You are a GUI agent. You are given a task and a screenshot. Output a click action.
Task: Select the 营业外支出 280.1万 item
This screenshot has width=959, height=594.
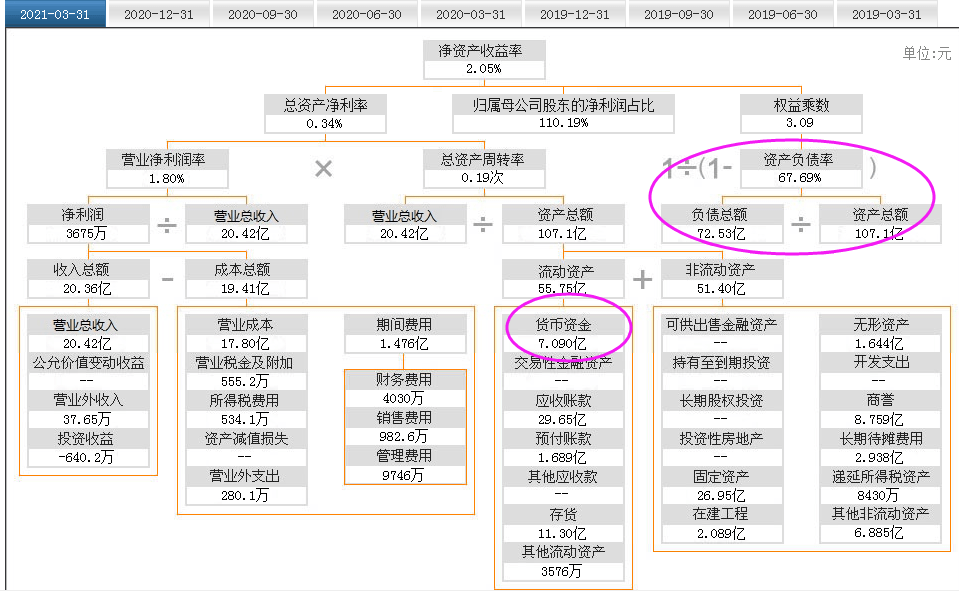tap(246, 486)
